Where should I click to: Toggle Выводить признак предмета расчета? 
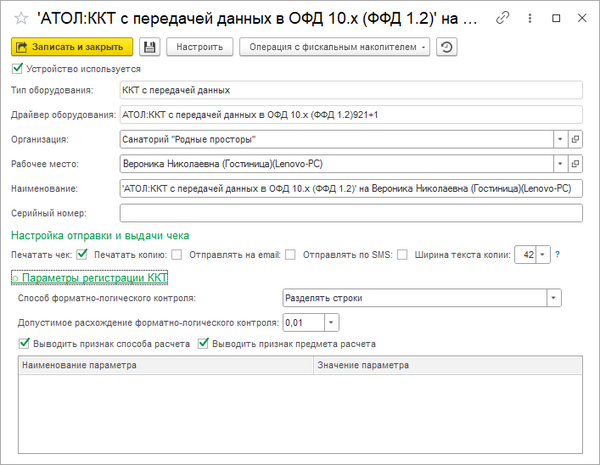pyautogui.click(x=203, y=343)
